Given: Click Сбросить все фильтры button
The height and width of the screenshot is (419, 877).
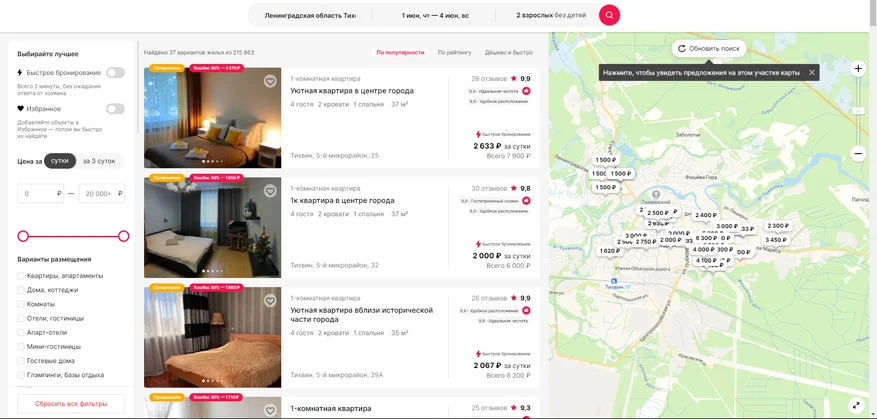Looking at the screenshot, I should pyautogui.click(x=71, y=403).
